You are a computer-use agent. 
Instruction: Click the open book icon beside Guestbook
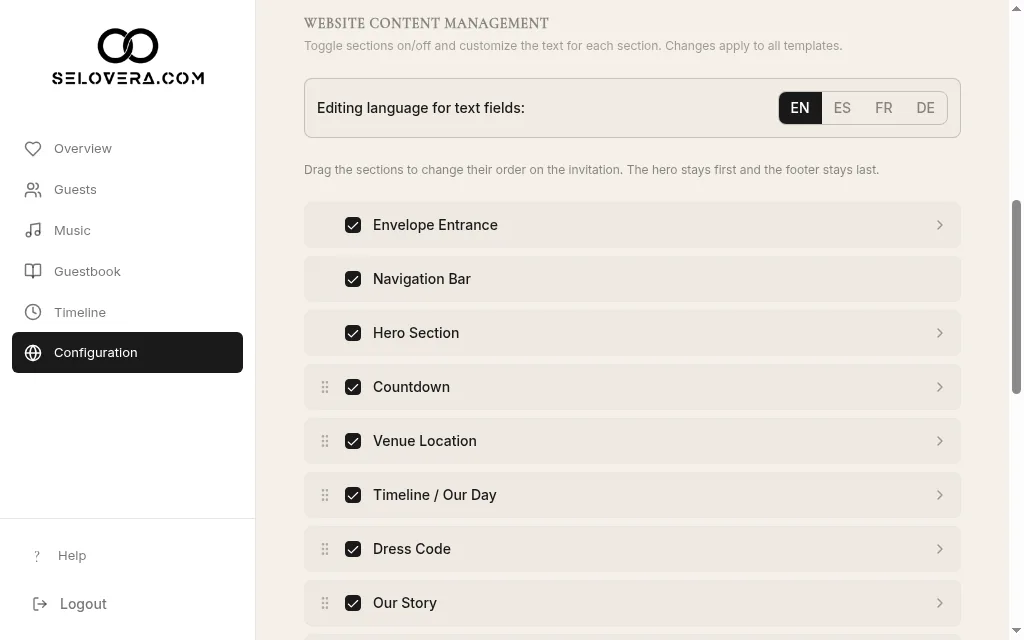(x=33, y=271)
